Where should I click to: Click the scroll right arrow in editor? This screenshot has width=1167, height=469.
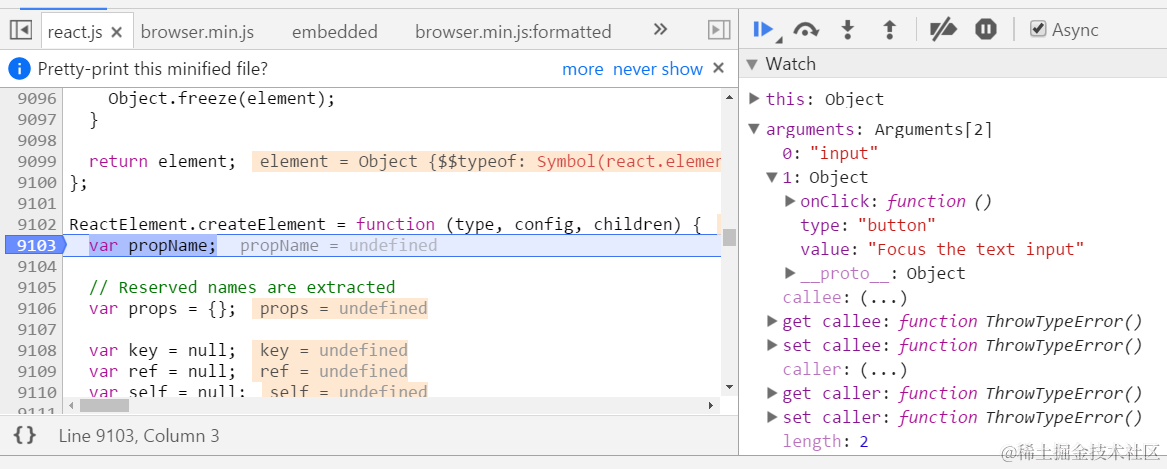point(712,406)
